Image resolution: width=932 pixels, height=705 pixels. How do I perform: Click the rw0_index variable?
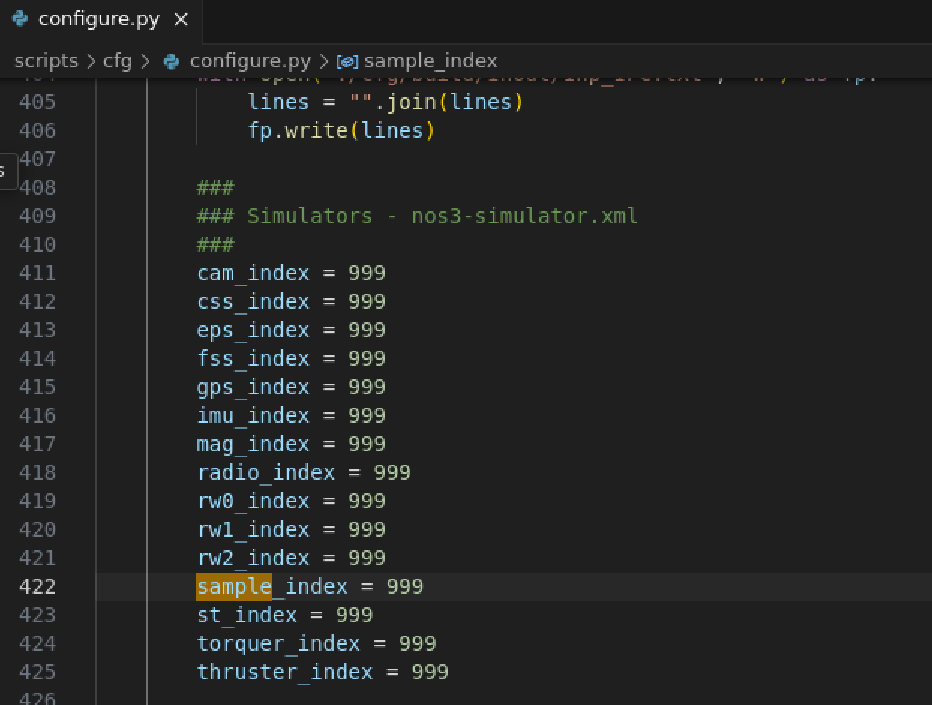(x=253, y=501)
